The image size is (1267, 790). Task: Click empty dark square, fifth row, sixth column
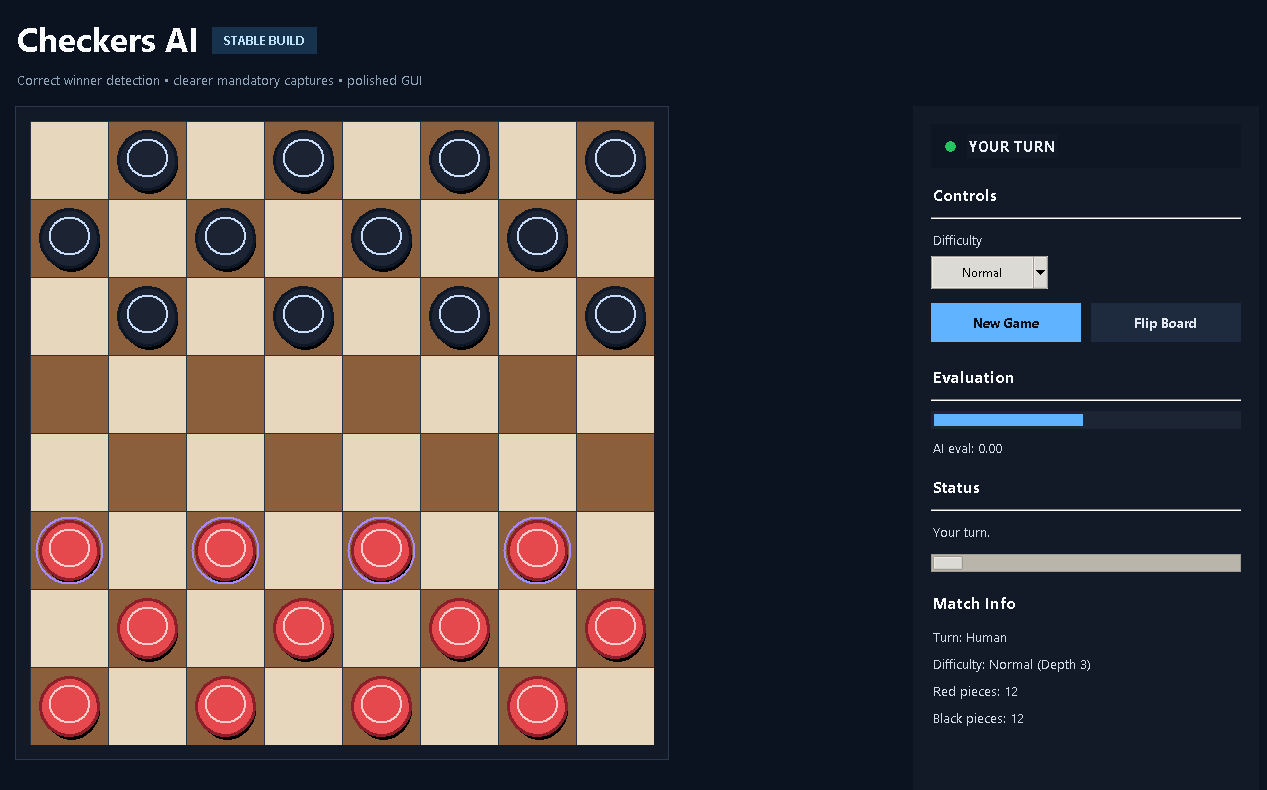[x=460, y=472]
